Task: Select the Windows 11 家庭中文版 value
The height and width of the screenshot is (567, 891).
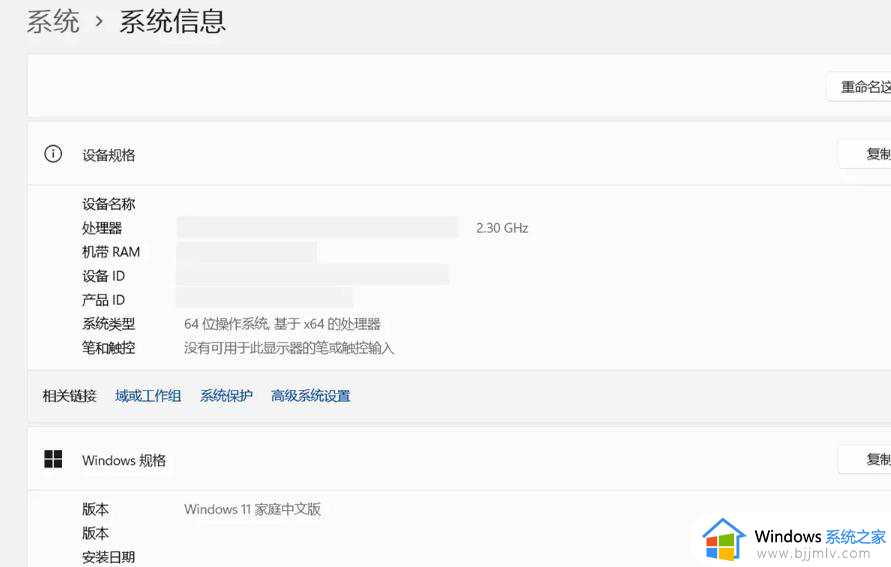Action: [252, 509]
